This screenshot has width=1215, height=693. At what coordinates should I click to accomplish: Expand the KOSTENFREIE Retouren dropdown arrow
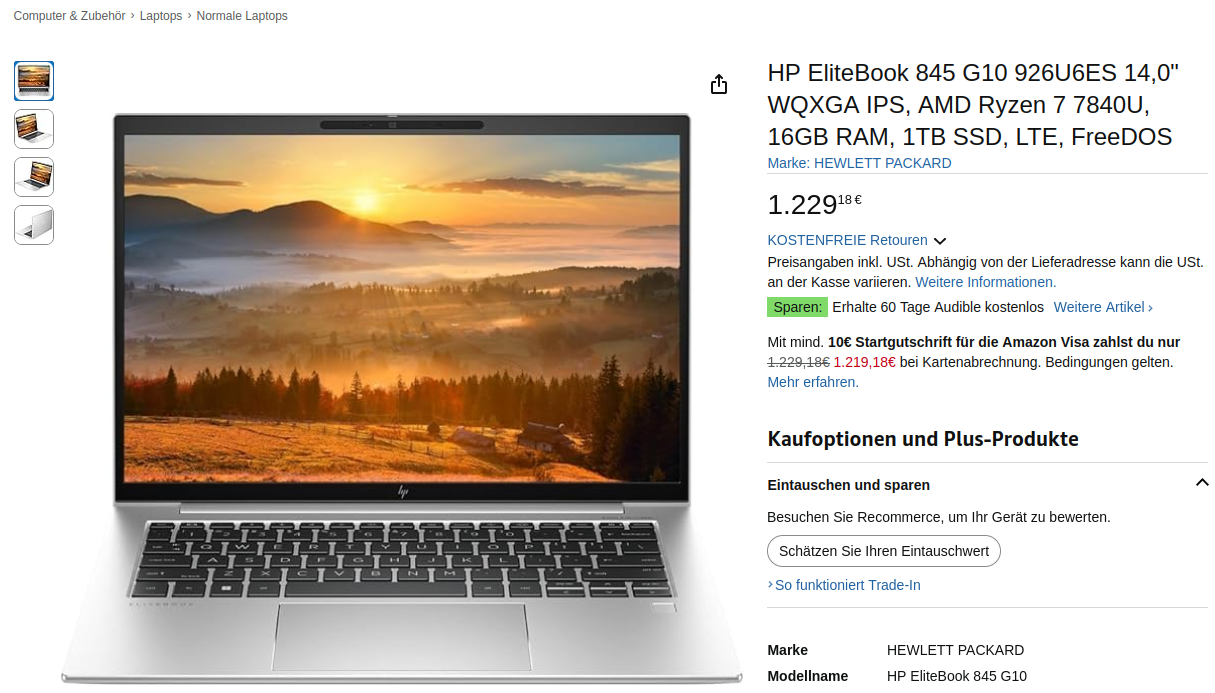[x=939, y=241]
